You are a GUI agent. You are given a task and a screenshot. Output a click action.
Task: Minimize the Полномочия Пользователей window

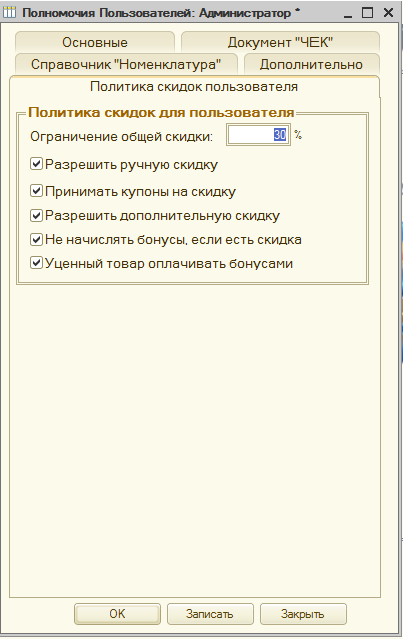pos(348,13)
